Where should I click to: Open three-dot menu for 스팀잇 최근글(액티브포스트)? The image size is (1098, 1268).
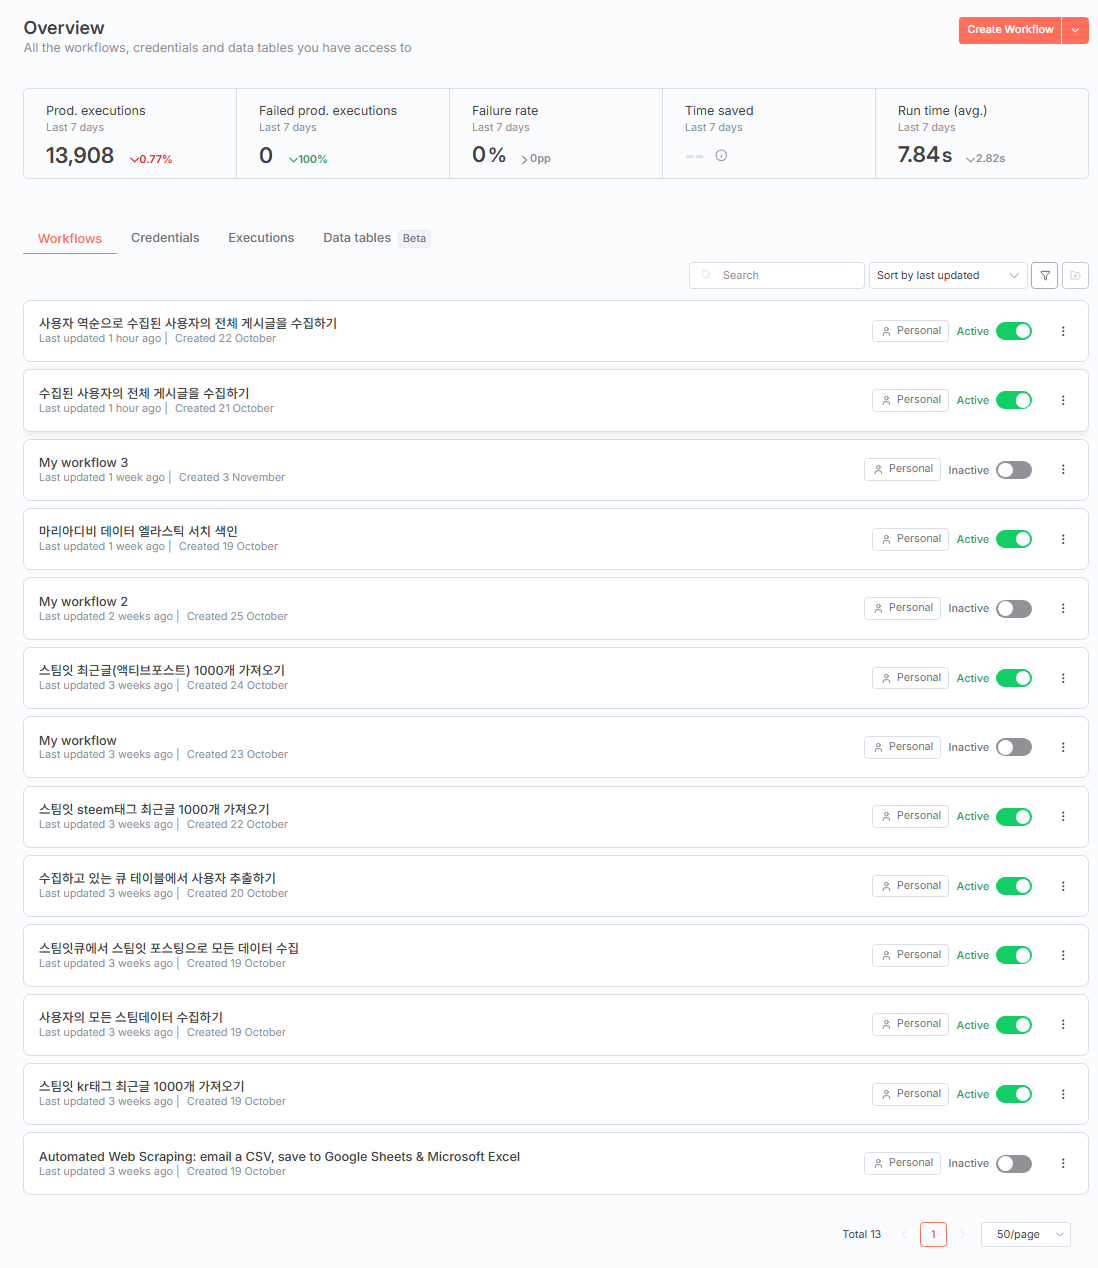[1063, 678]
